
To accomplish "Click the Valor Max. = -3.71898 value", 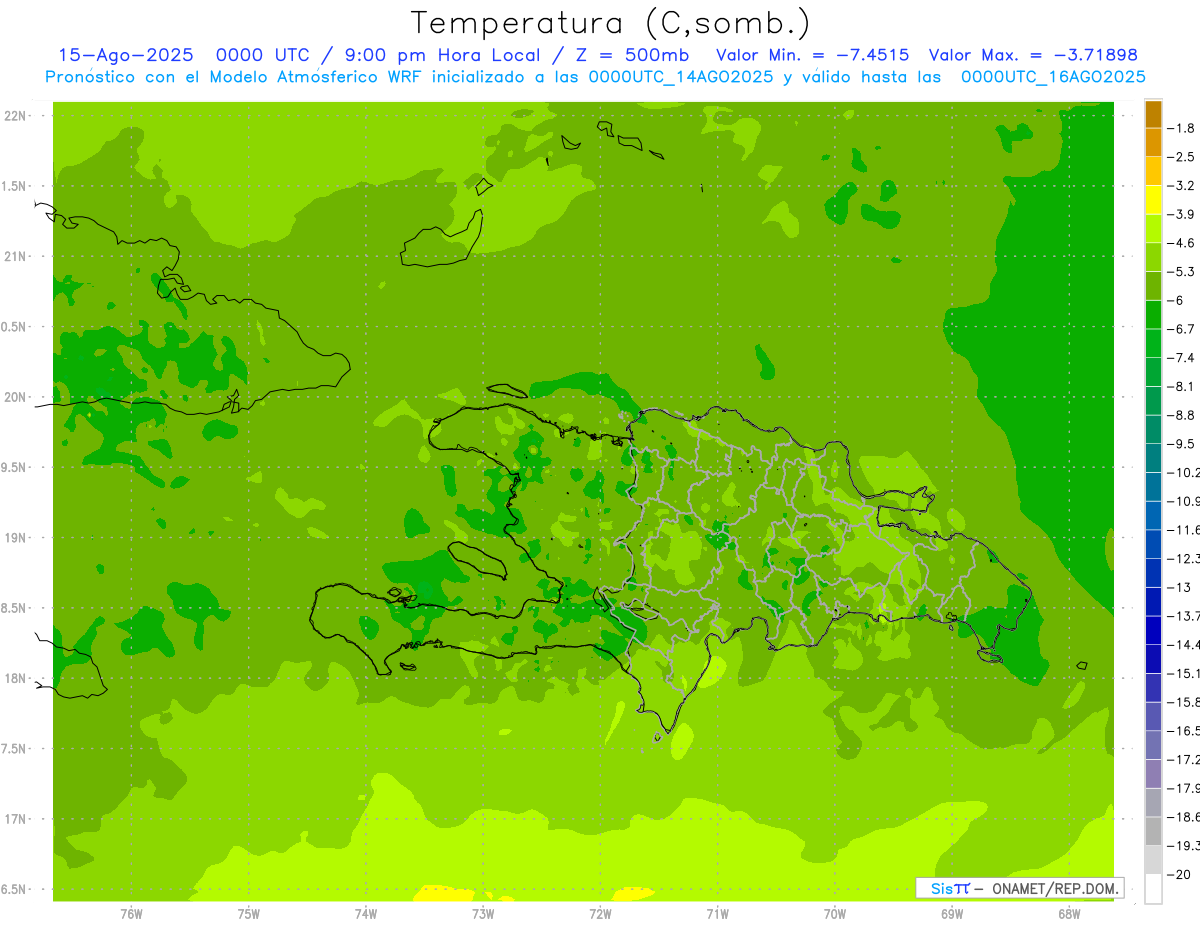I will pyautogui.click(x=1033, y=55).
